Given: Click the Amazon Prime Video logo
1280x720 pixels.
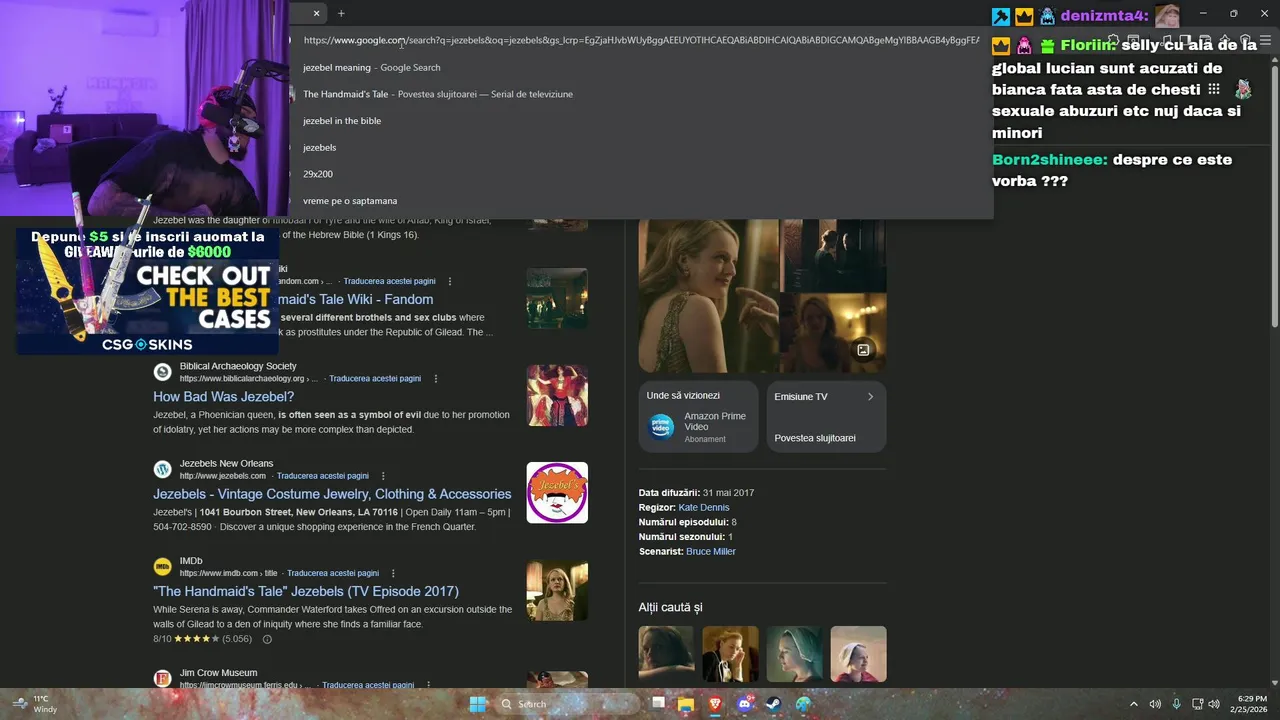Looking at the screenshot, I should point(661,427).
